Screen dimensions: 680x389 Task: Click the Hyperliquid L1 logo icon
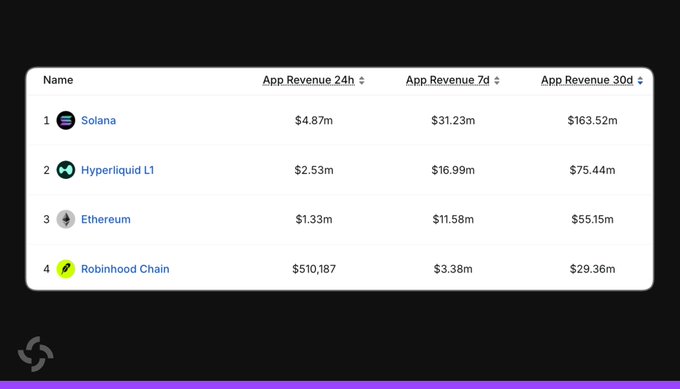click(x=66, y=170)
